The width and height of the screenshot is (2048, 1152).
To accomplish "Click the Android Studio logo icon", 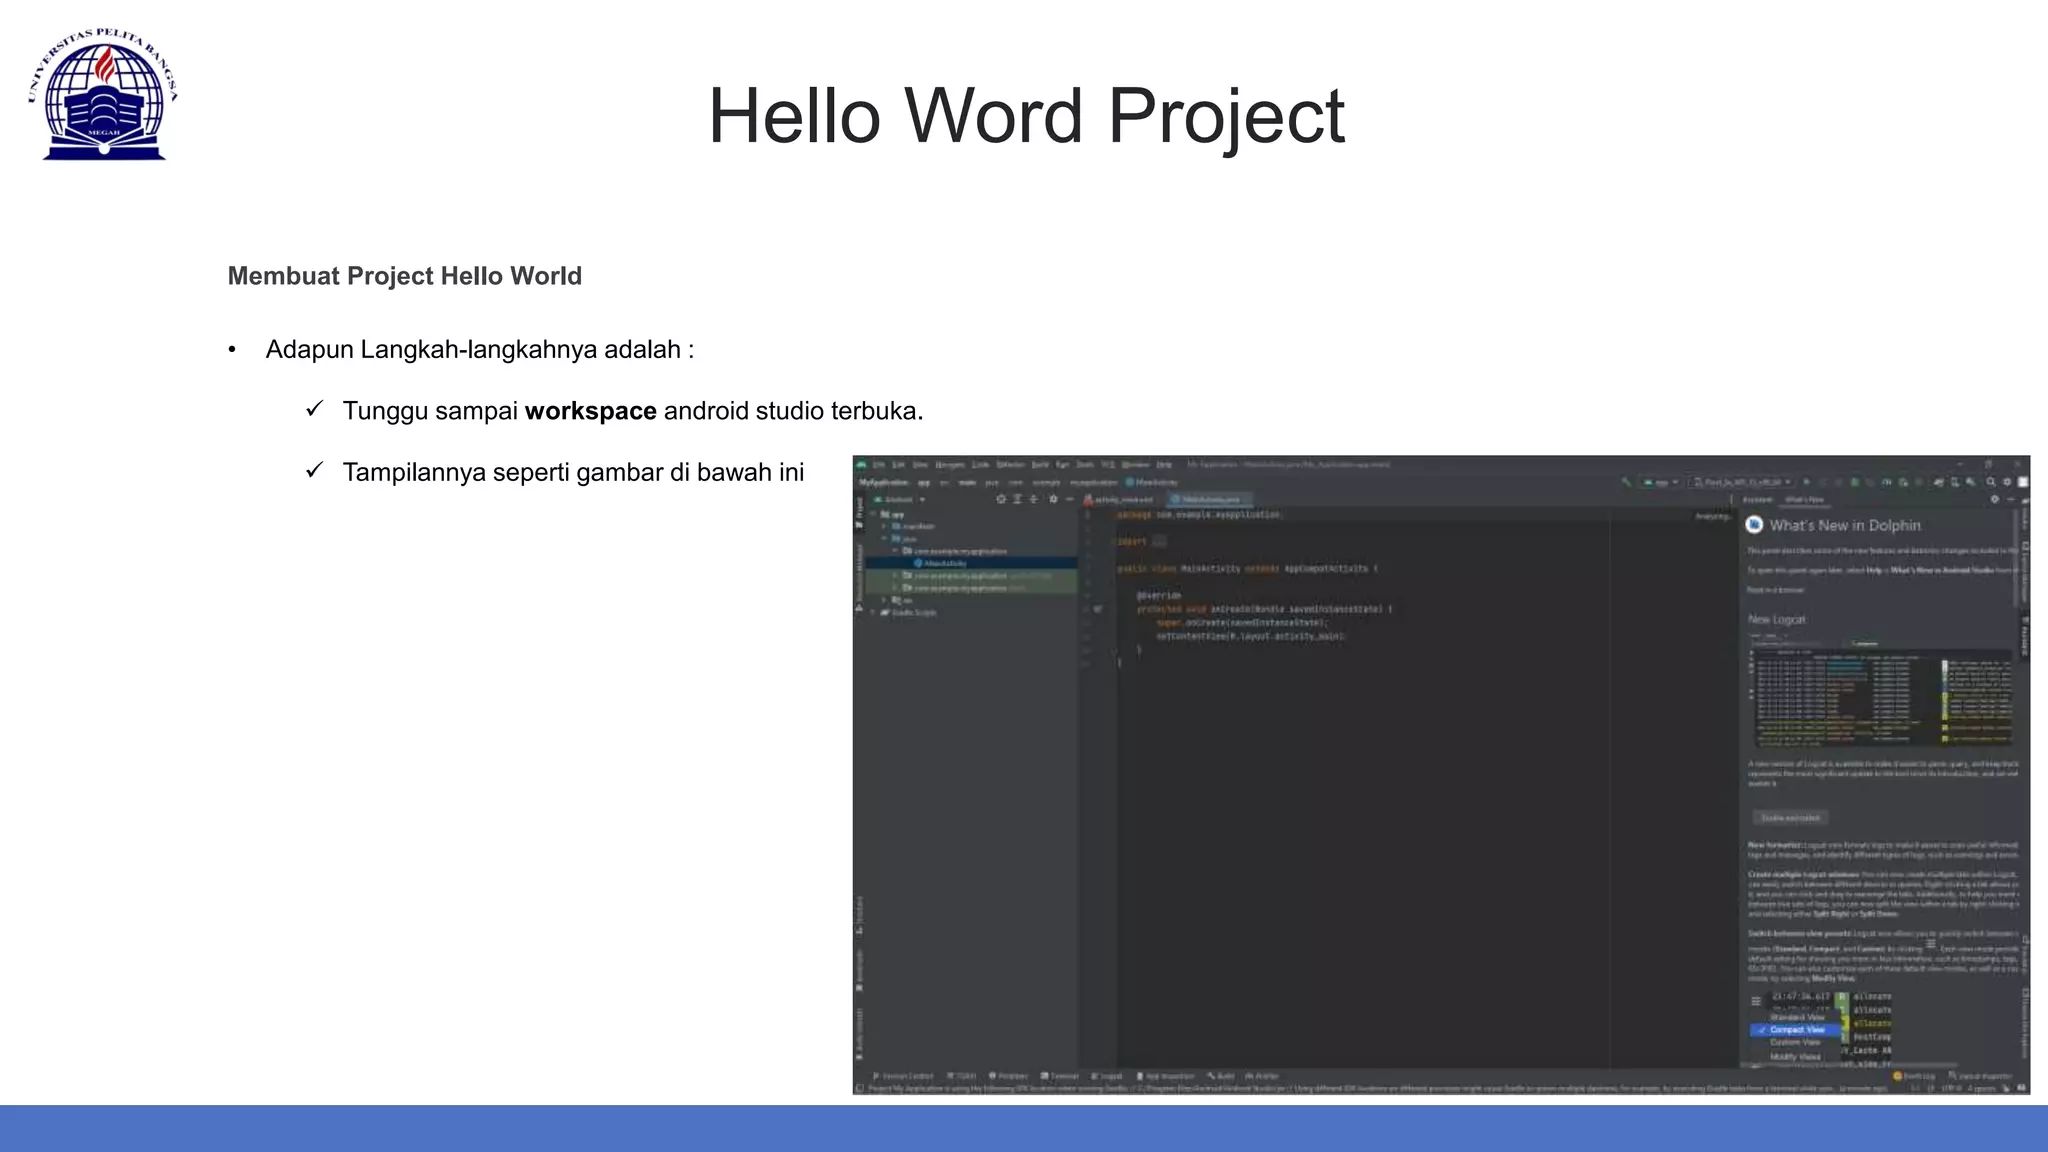I will coord(861,465).
